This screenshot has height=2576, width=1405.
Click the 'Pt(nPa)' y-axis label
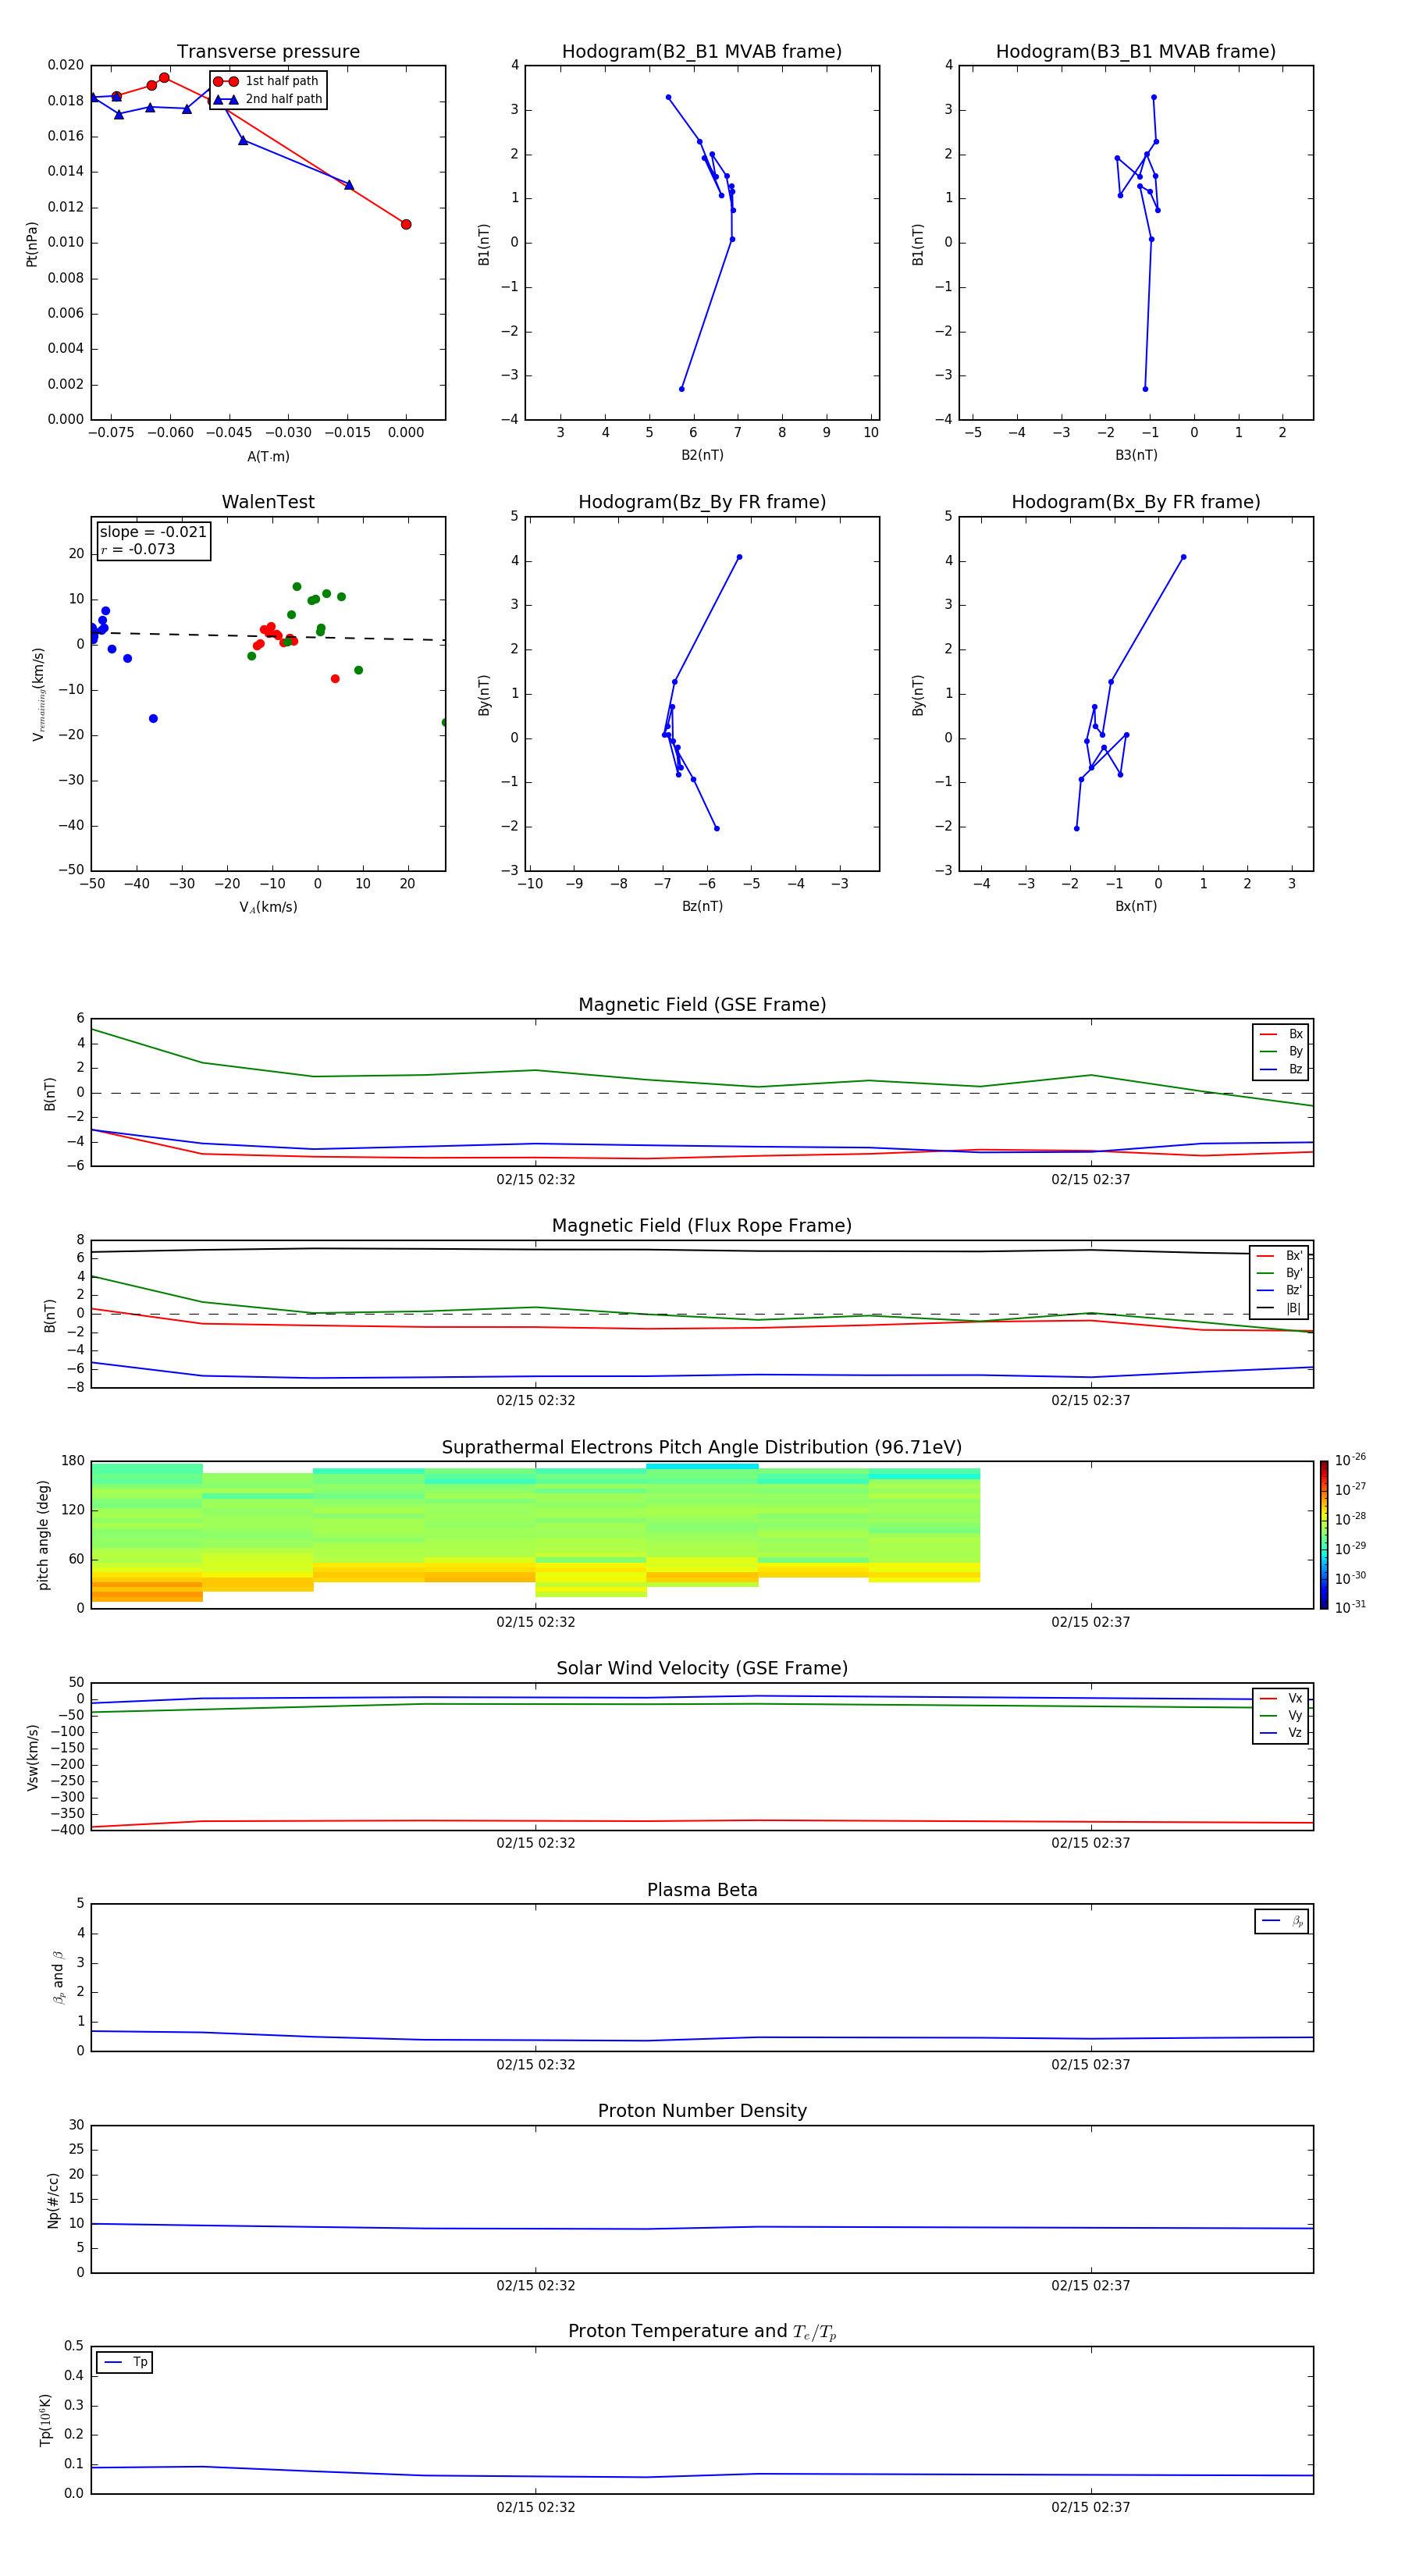pyautogui.click(x=32, y=244)
